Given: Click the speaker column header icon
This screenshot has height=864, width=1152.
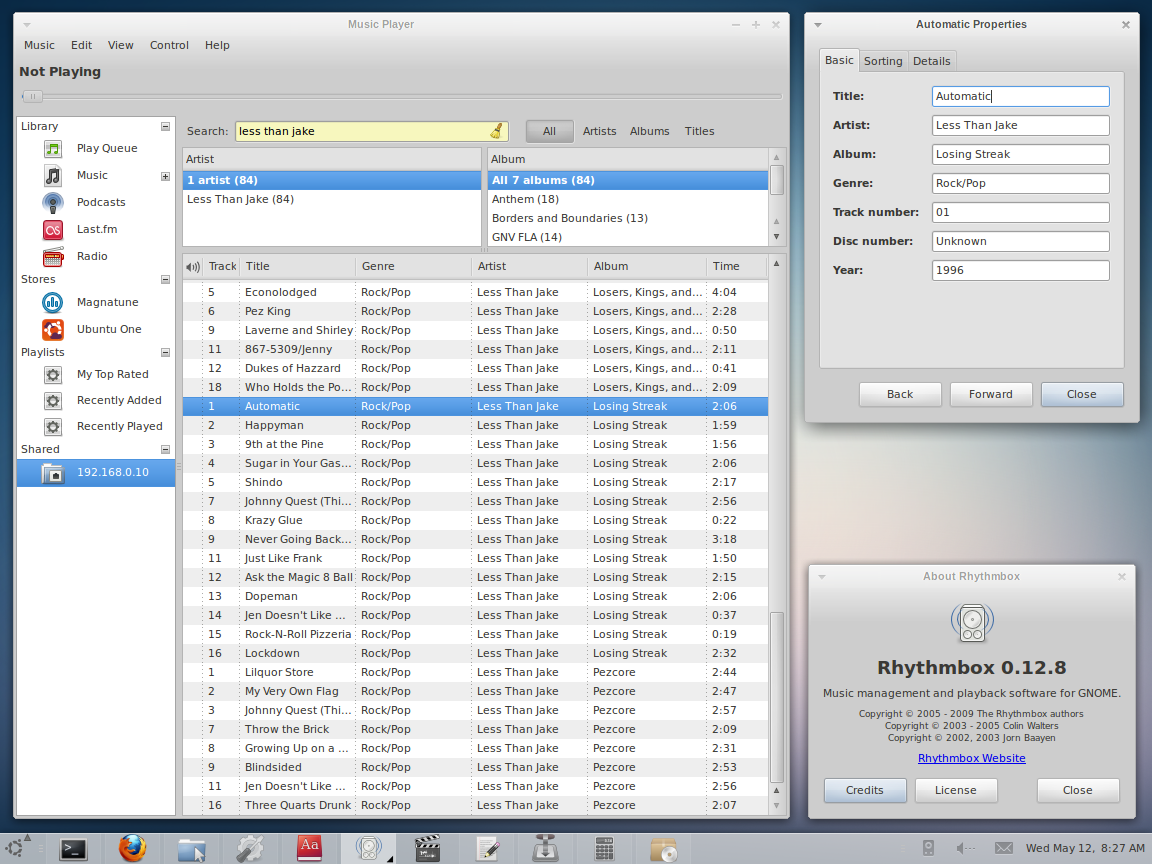Looking at the screenshot, I should point(192,267).
